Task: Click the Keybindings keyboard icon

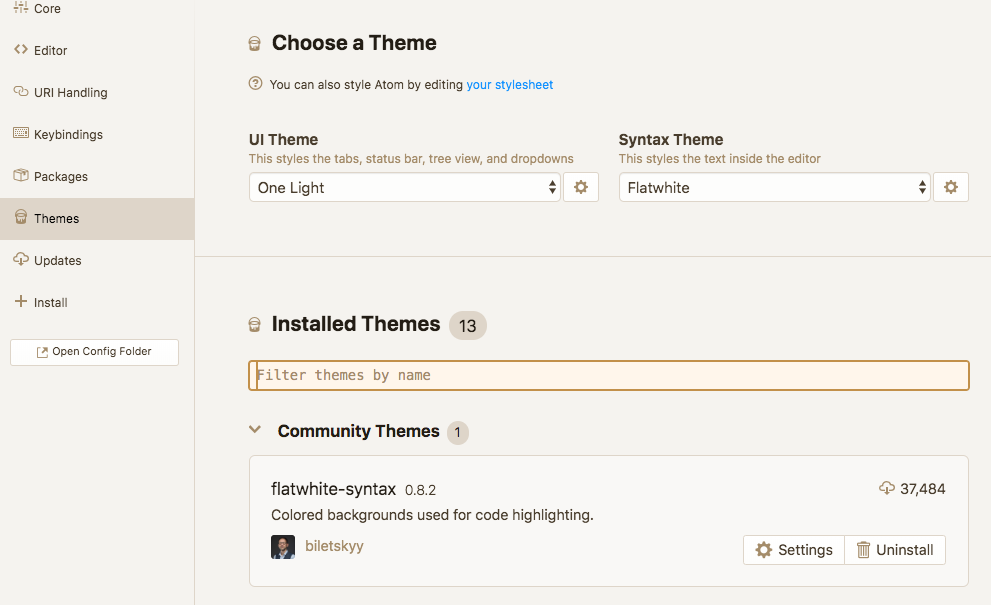Action: pyautogui.click(x=21, y=133)
